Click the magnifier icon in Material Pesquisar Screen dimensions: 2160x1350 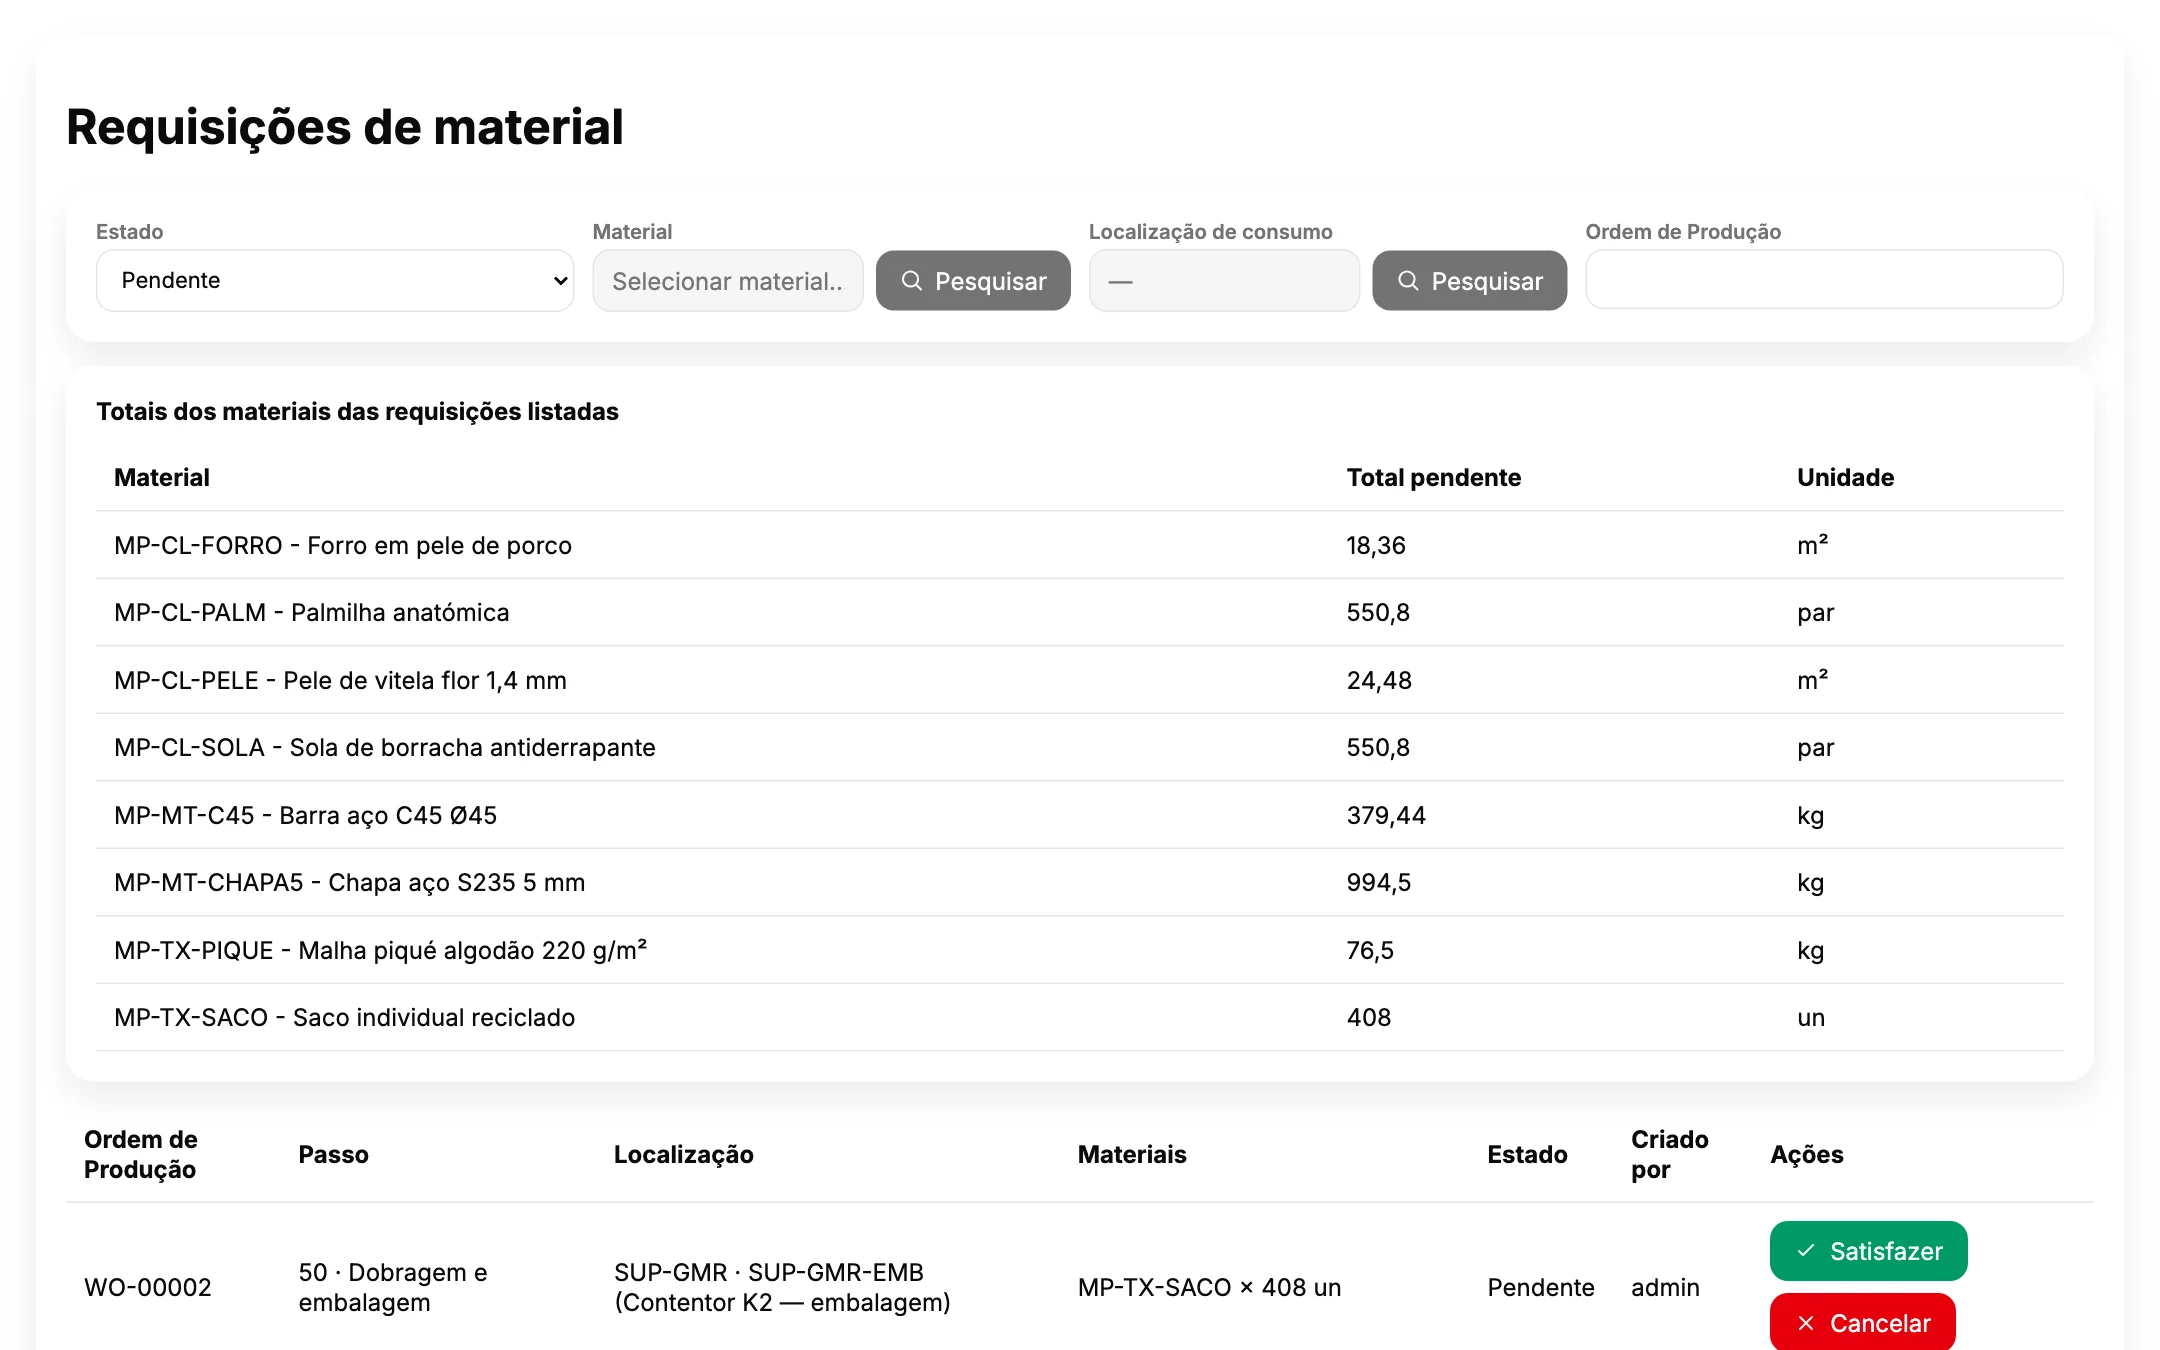point(911,281)
